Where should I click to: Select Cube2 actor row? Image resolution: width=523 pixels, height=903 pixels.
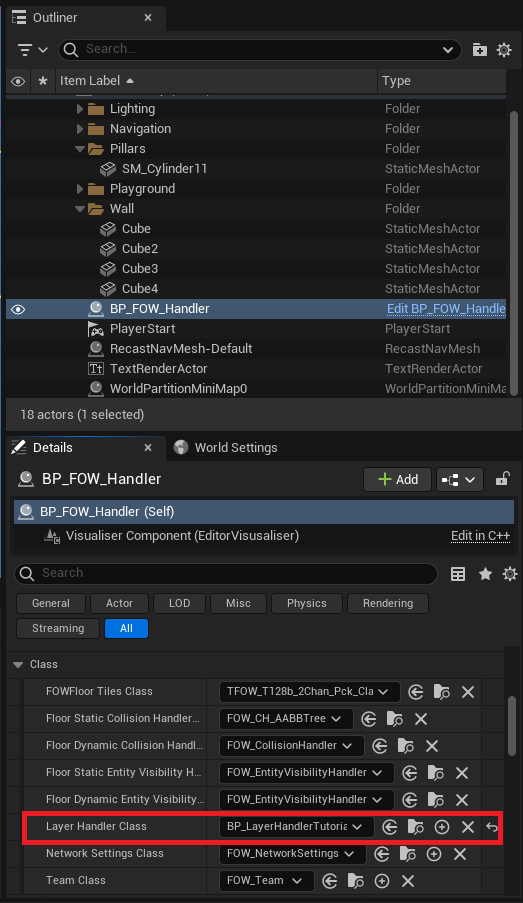[x=256, y=249]
